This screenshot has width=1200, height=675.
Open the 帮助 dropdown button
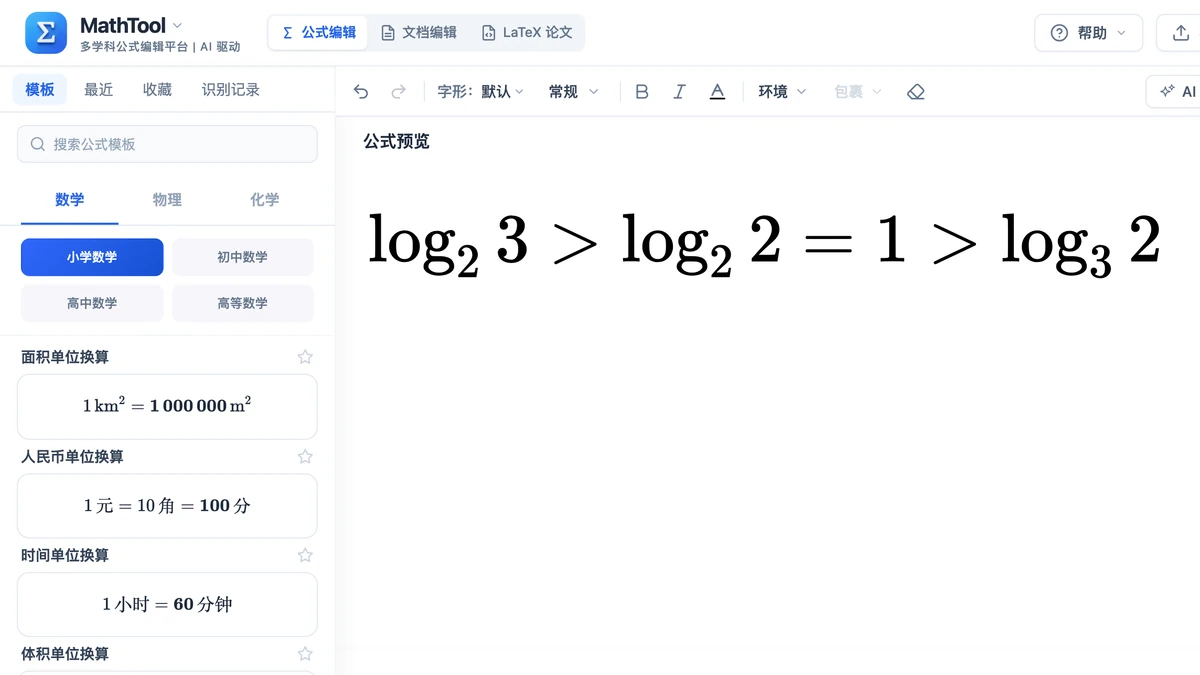coord(1088,33)
